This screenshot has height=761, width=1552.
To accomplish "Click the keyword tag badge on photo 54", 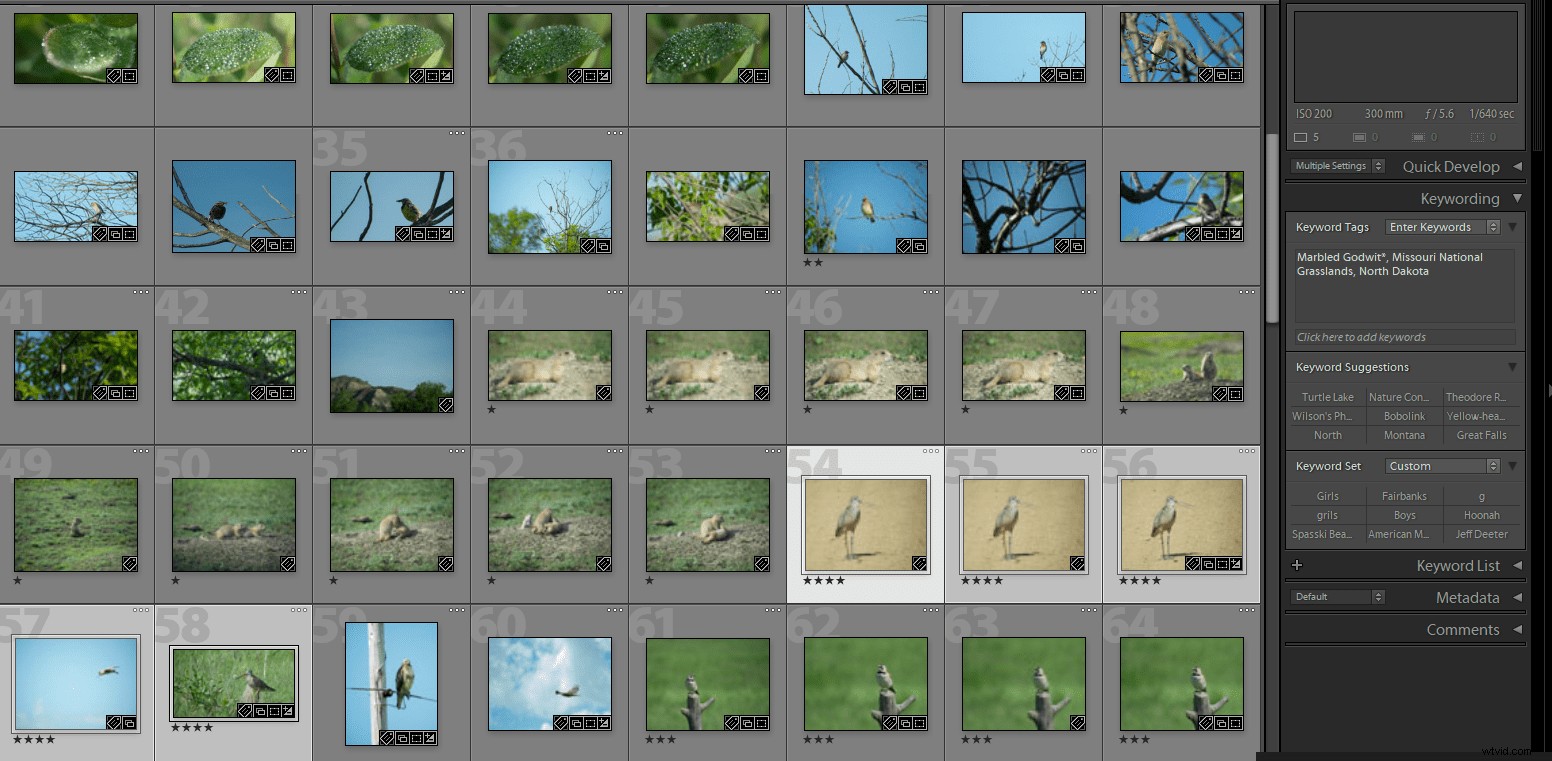I will click(919, 563).
